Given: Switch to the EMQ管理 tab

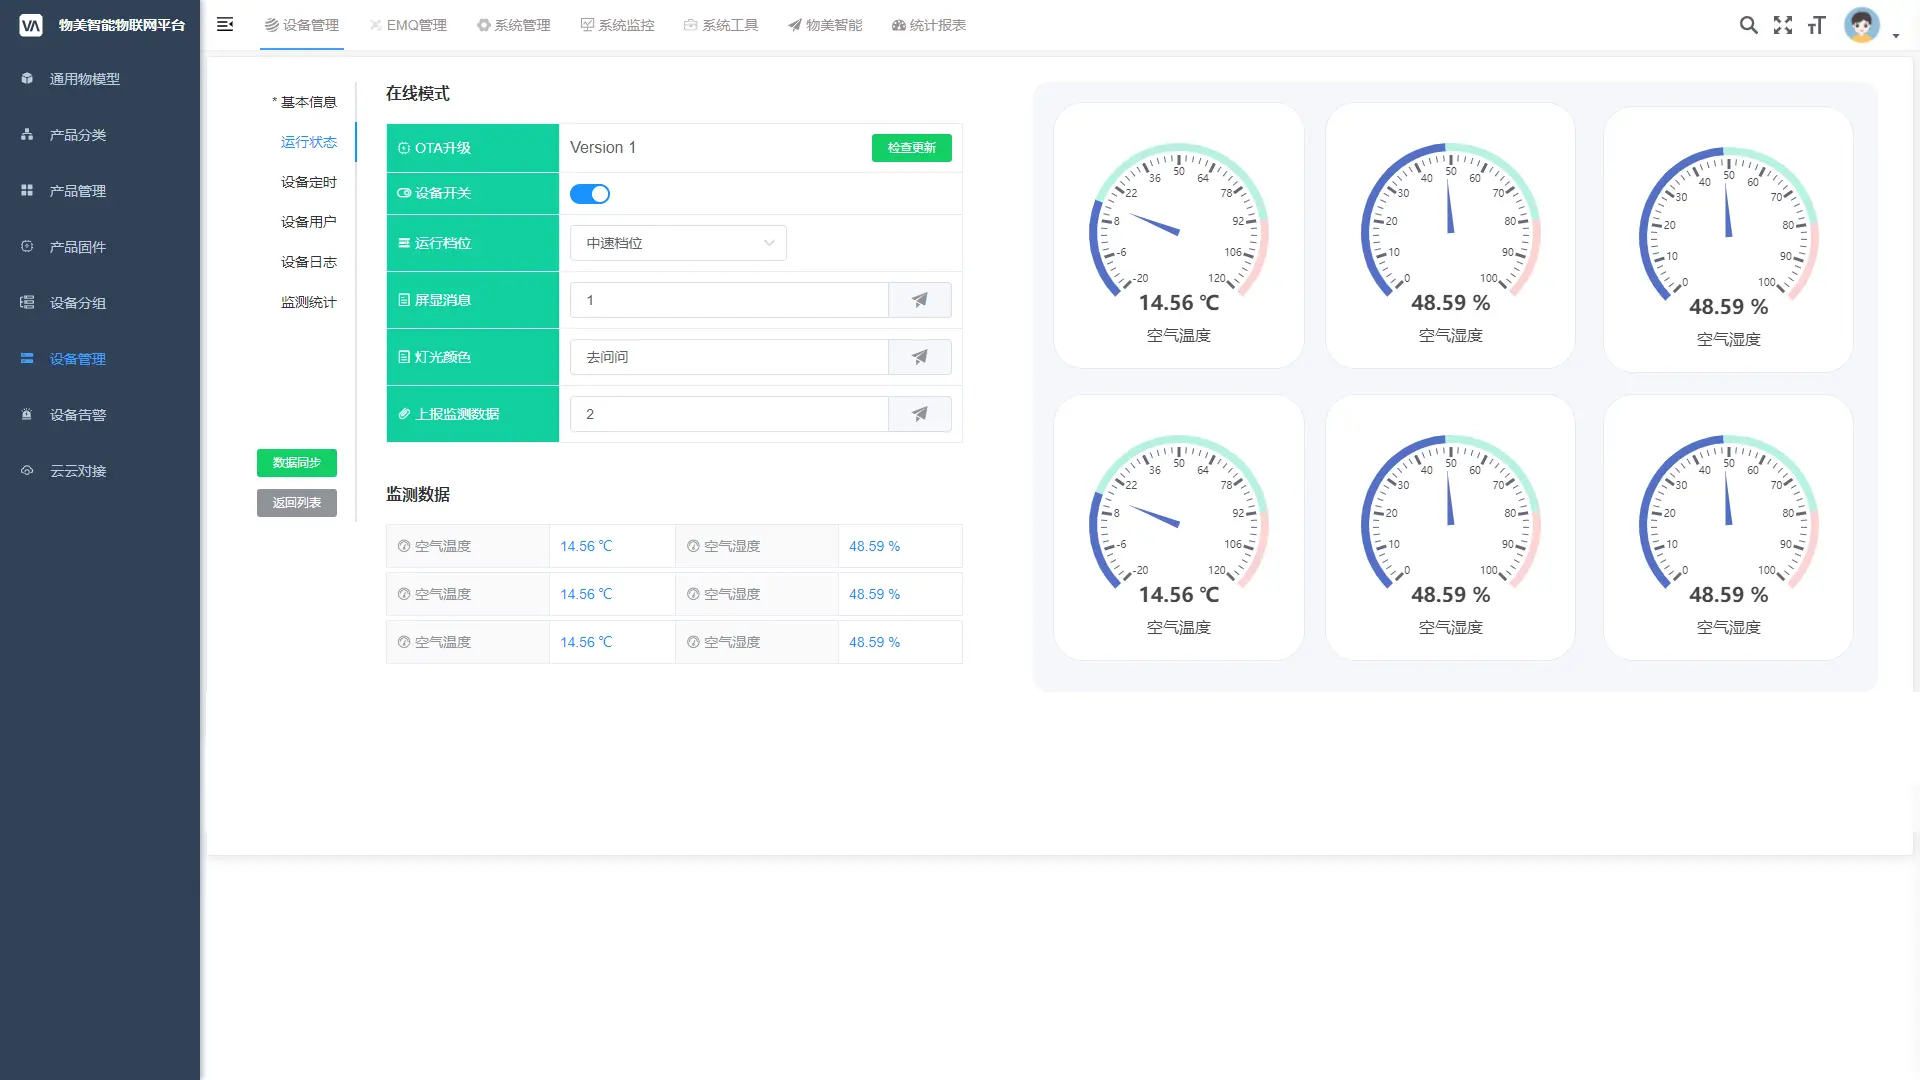Looking at the screenshot, I should pos(408,25).
